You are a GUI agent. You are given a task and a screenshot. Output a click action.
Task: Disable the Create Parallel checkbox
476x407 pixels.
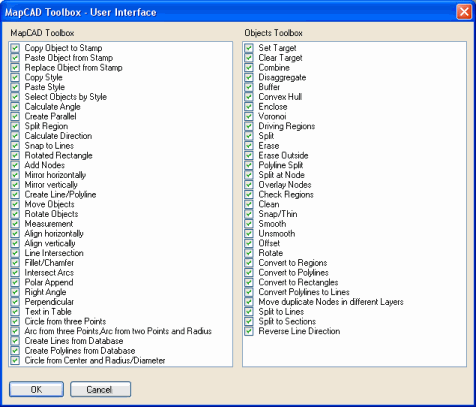[15, 116]
